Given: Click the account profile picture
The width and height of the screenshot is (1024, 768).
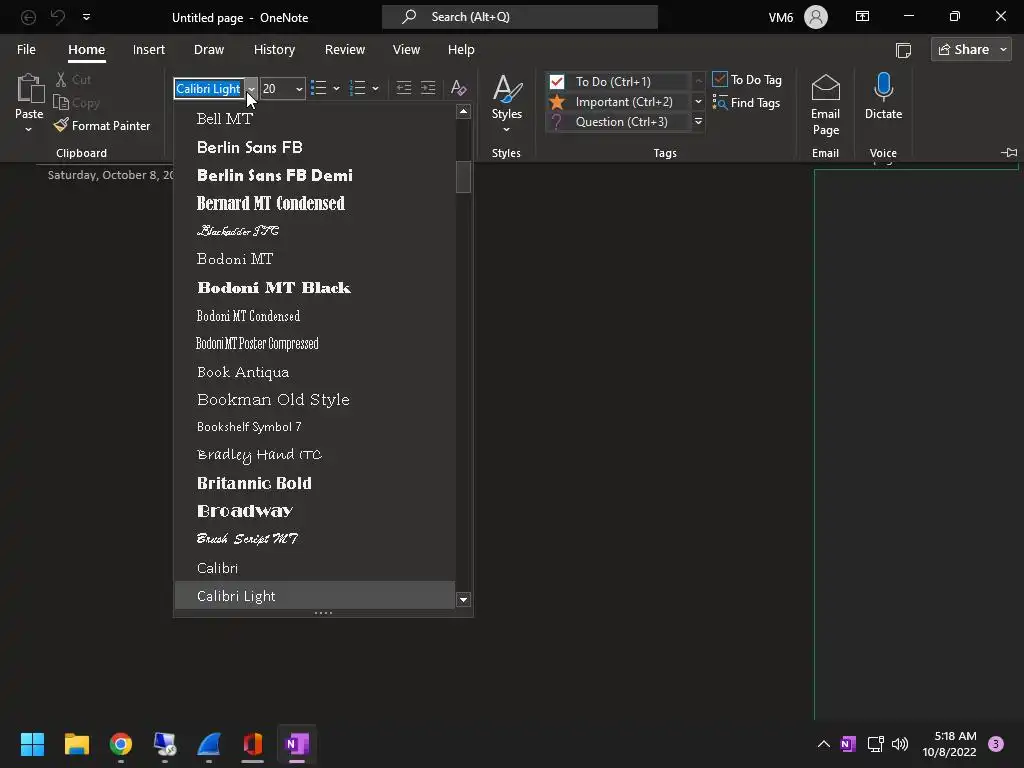Looking at the screenshot, I should coord(816,17).
